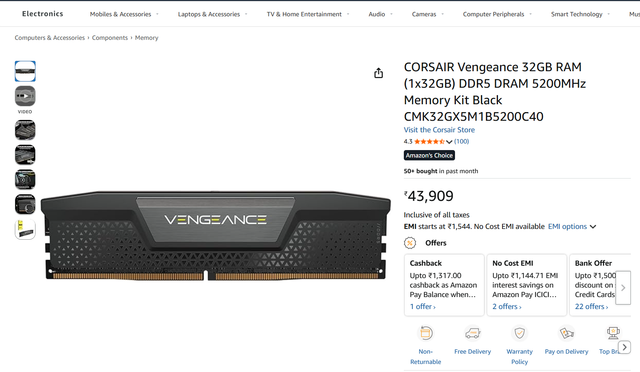Click the Free Delivery truck icon
This screenshot has width=640, height=372.
(x=472, y=333)
